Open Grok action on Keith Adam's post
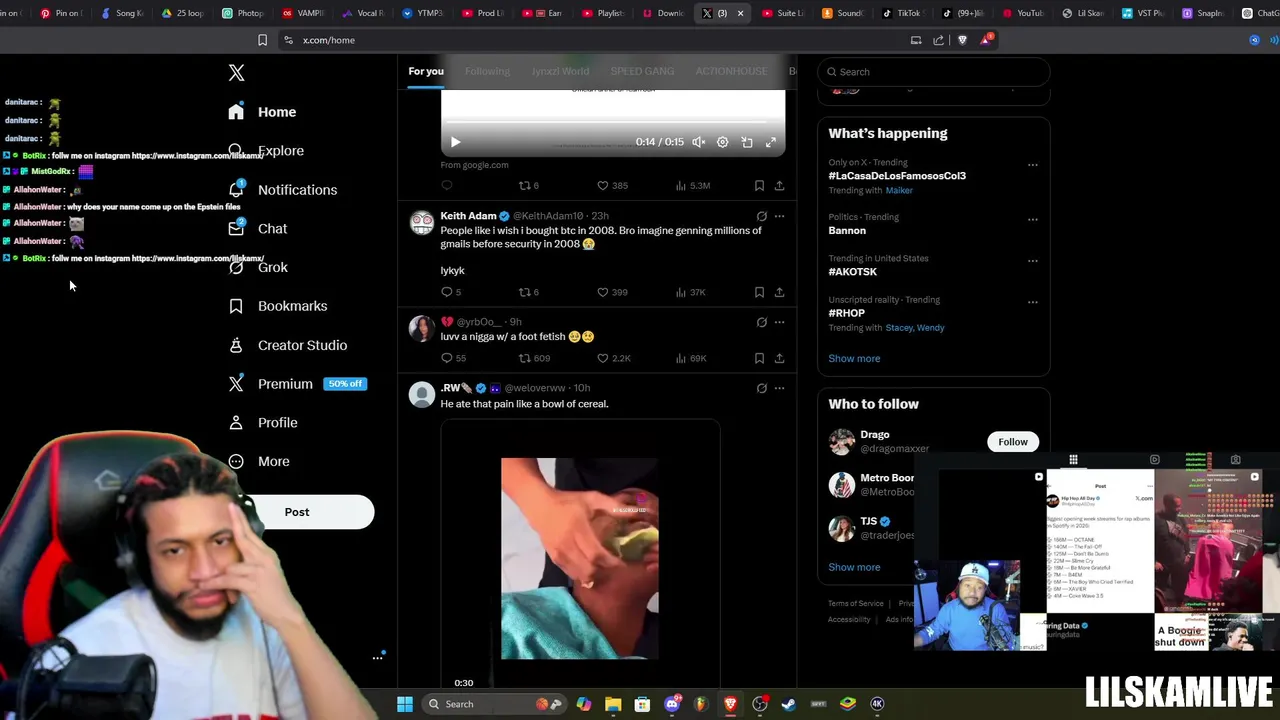1280x720 pixels. click(x=762, y=216)
